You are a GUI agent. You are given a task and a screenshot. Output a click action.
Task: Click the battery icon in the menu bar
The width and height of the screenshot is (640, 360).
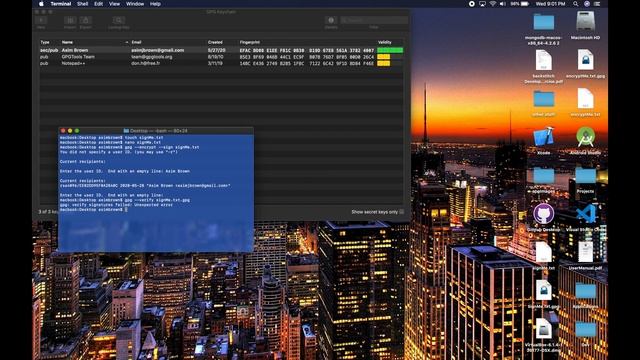[525, 4]
